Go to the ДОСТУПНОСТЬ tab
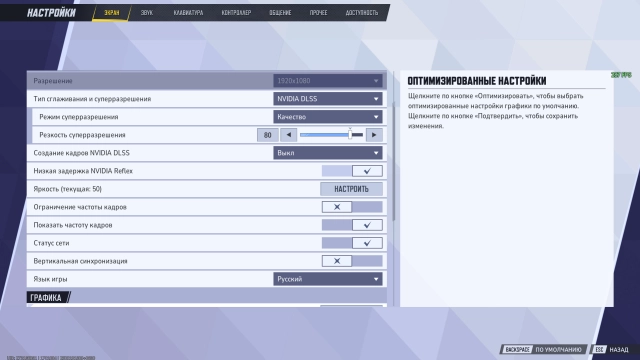 pyautogui.click(x=362, y=13)
